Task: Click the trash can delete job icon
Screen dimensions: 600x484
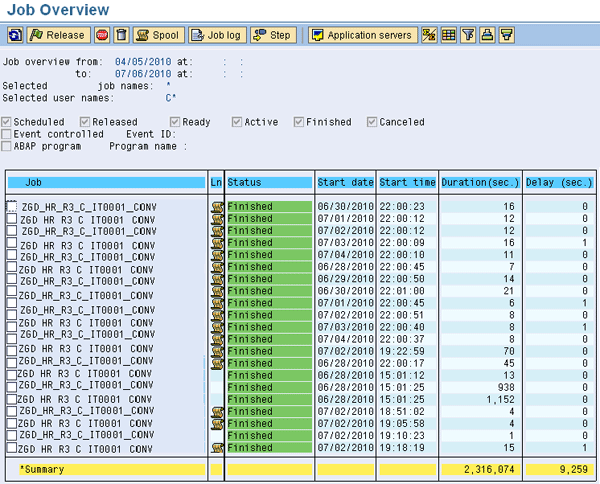Action: coord(121,35)
